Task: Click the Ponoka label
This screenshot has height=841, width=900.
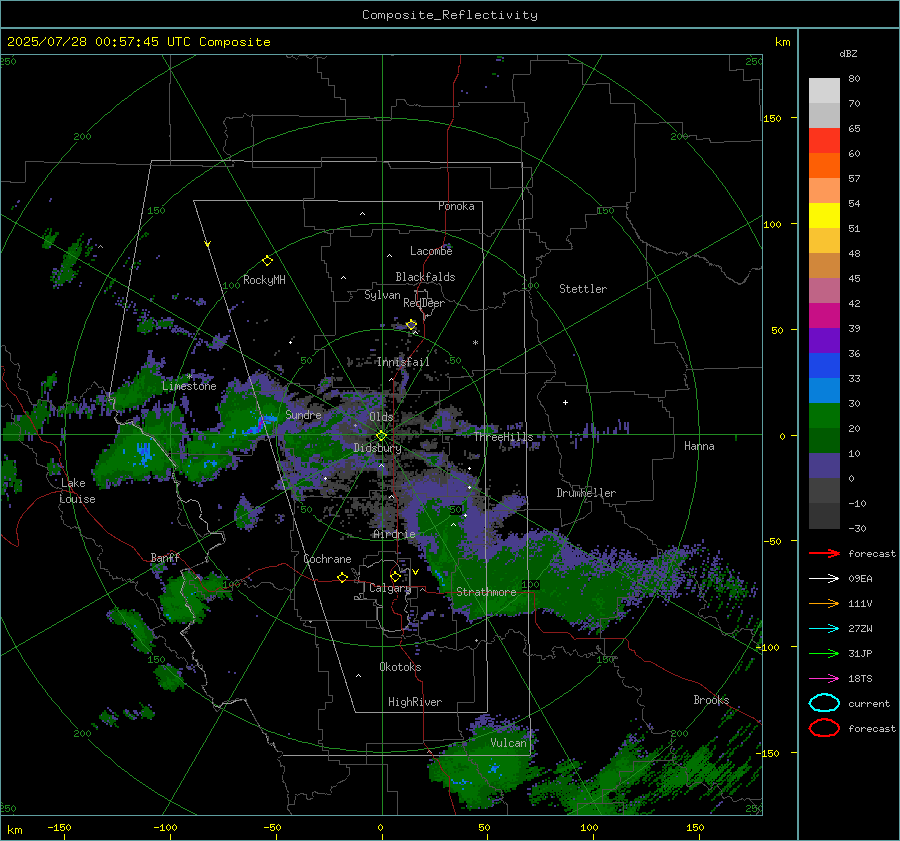Action: pos(456,206)
